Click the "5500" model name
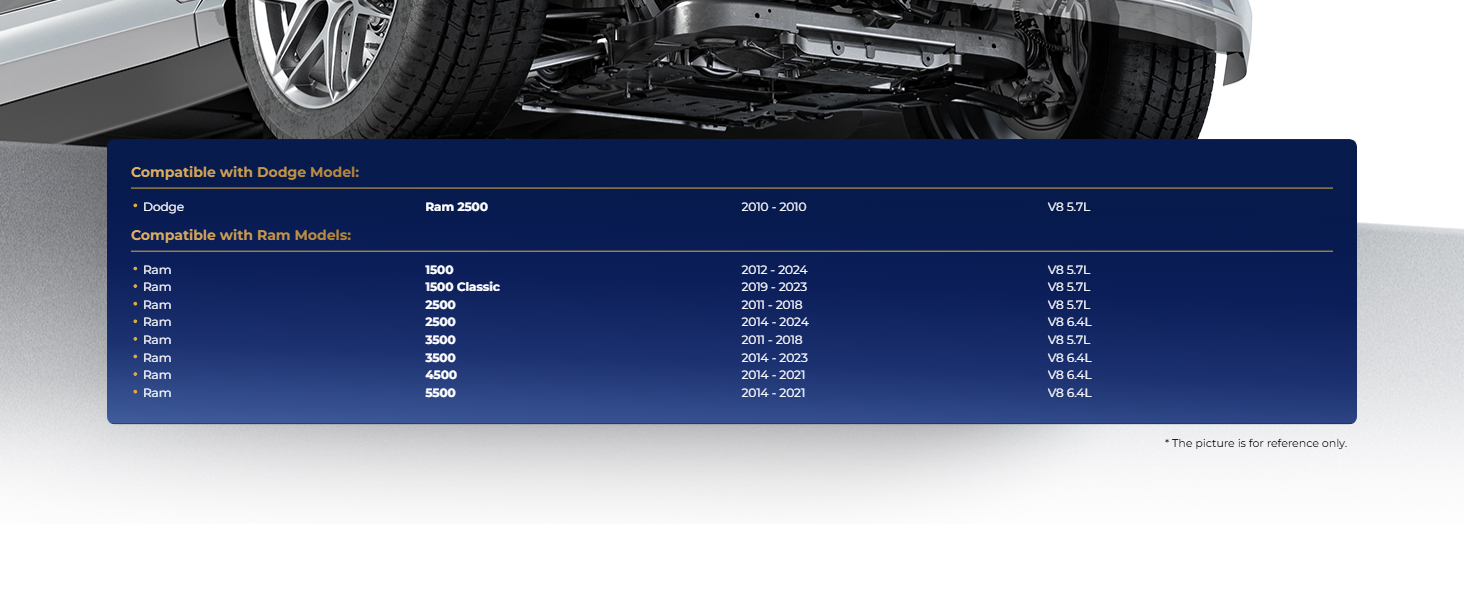The height and width of the screenshot is (600, 1464). 440,393
